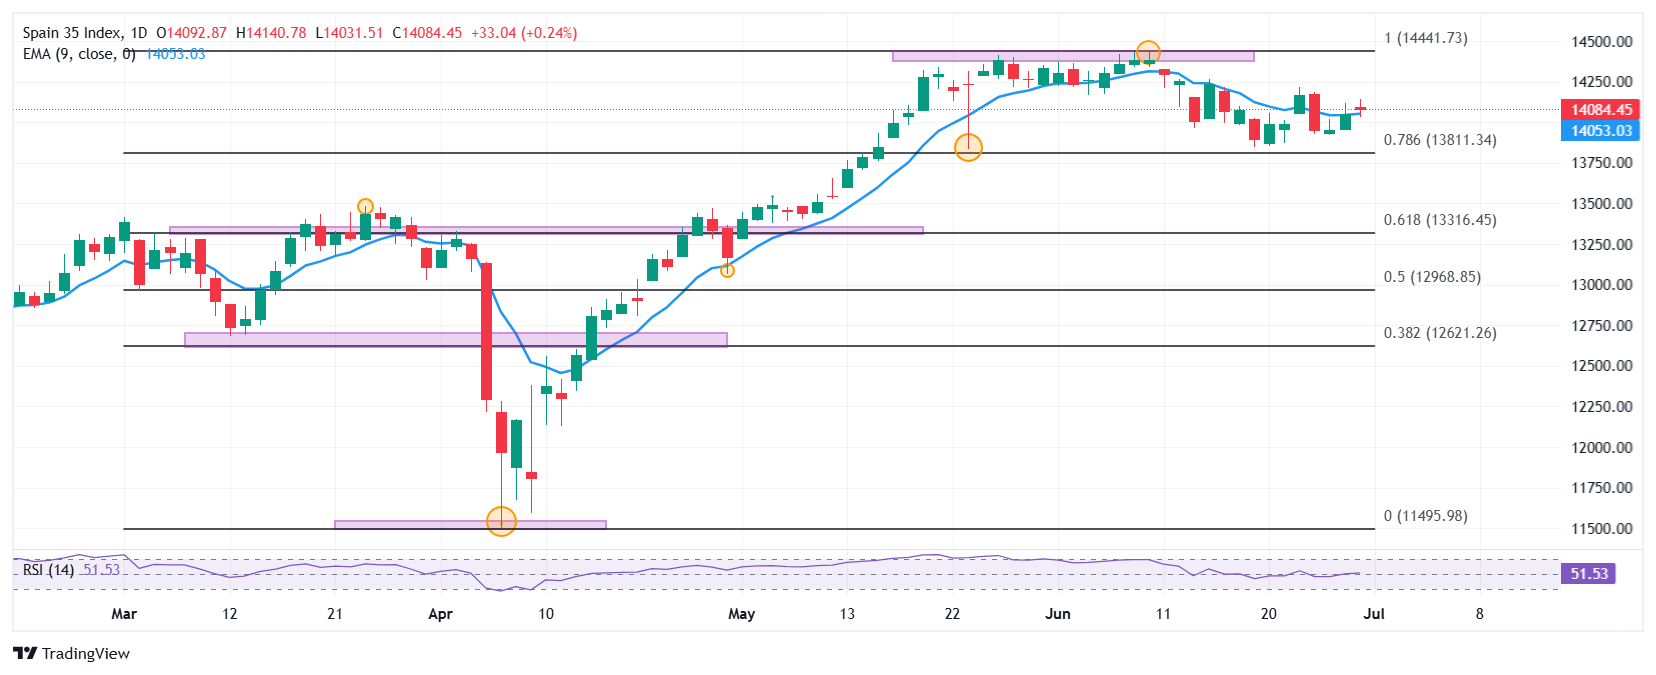Click the 0.382 (12621.26) Fibonacci label
Screen dimensions: 1656x675
(x=1440, y=333)
